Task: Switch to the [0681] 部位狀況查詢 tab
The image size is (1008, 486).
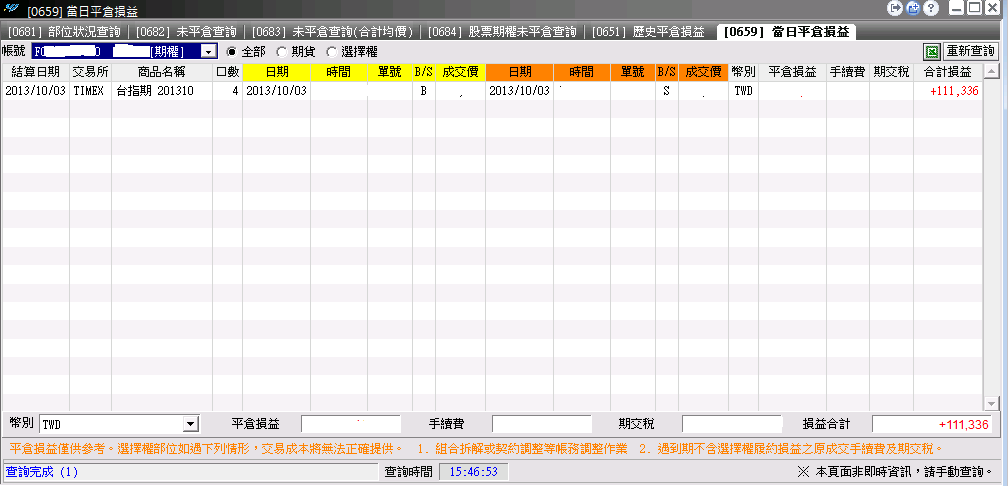Action: coord(64,32)
